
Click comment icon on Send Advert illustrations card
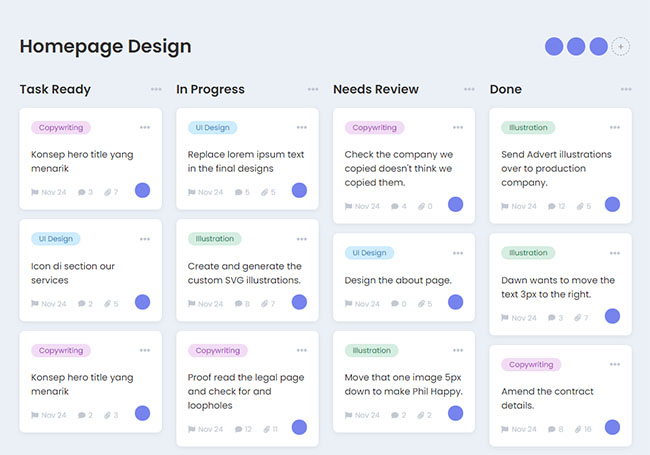(547, 206)
